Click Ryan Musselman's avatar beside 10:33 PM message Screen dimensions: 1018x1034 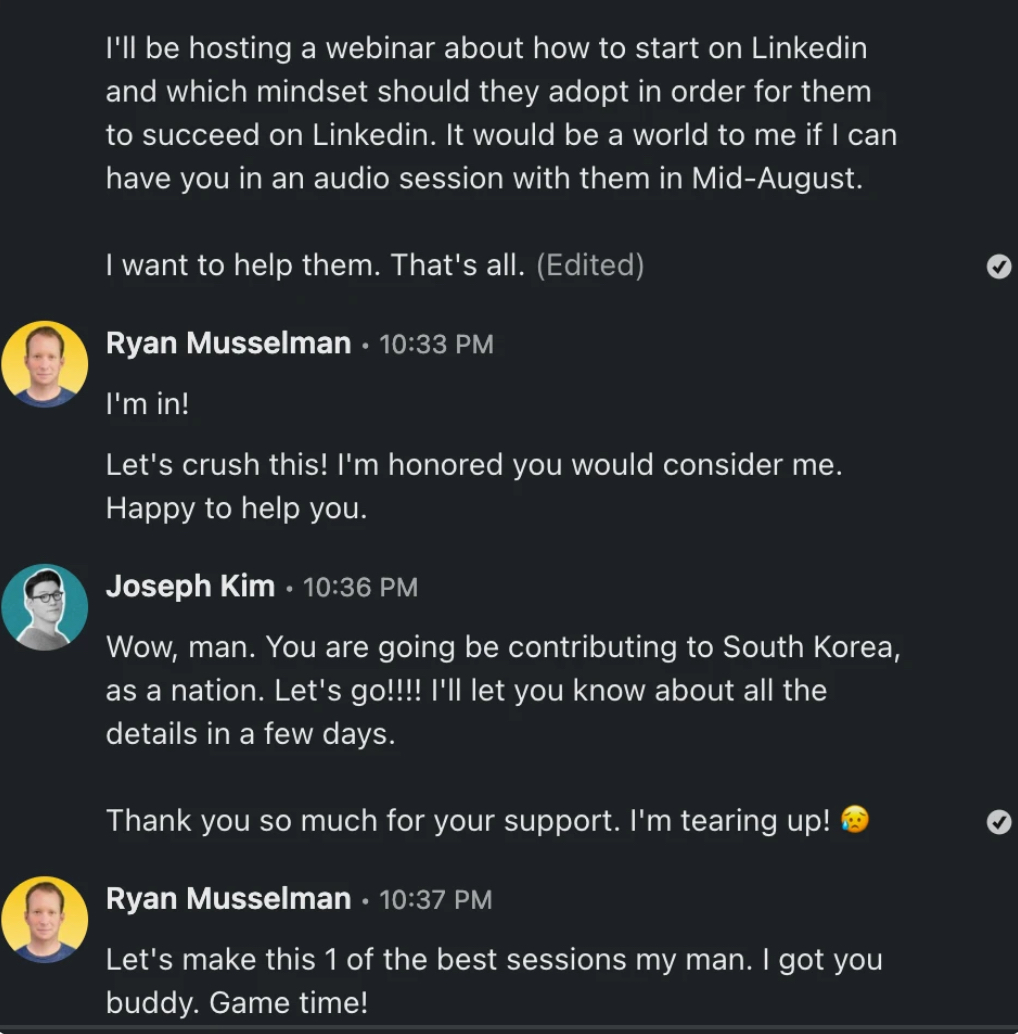click(x=44, y=364)
